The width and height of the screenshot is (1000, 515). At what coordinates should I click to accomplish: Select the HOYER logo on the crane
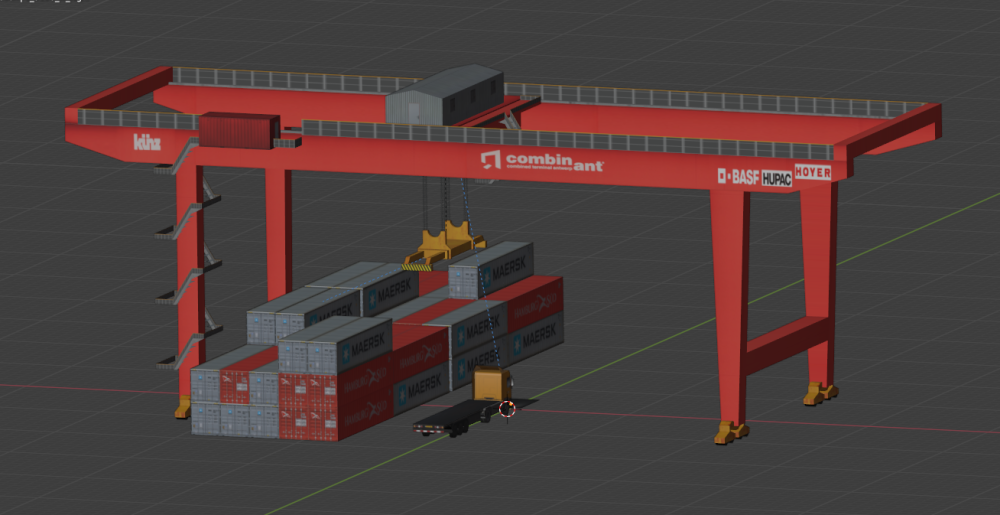pyautogui.click(x=813, y=172)
